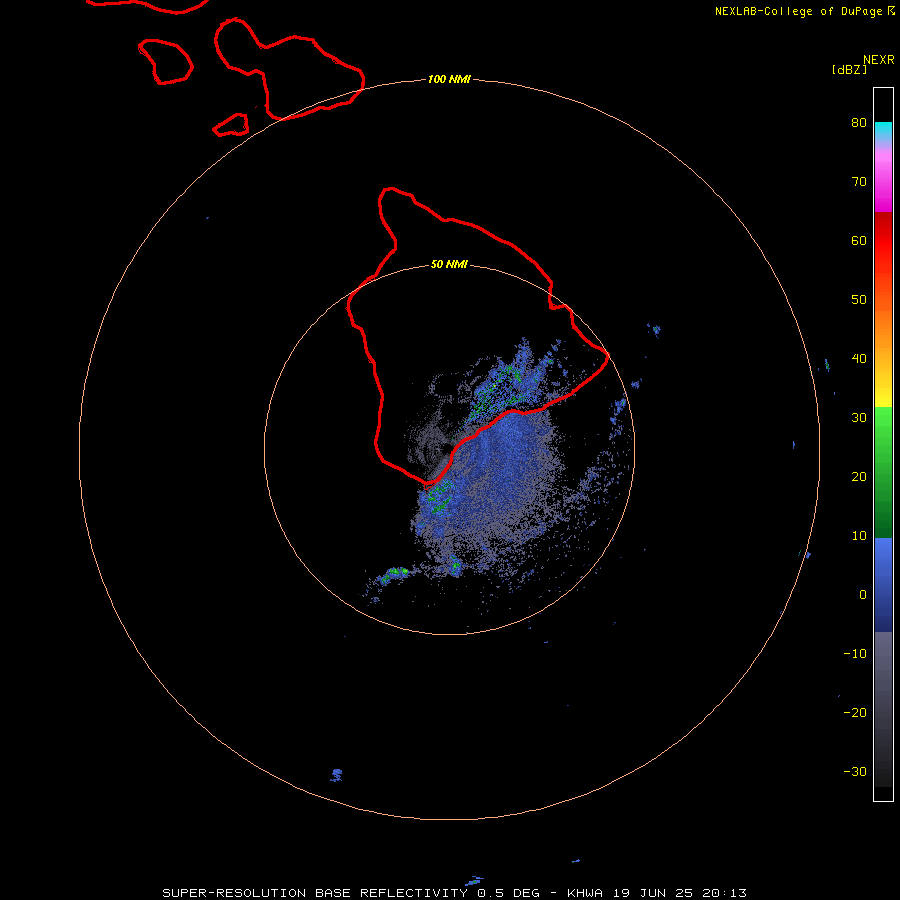Click the 20 dBZ scale value
Viewport: 900px width, 900px height.
[859, 477]
